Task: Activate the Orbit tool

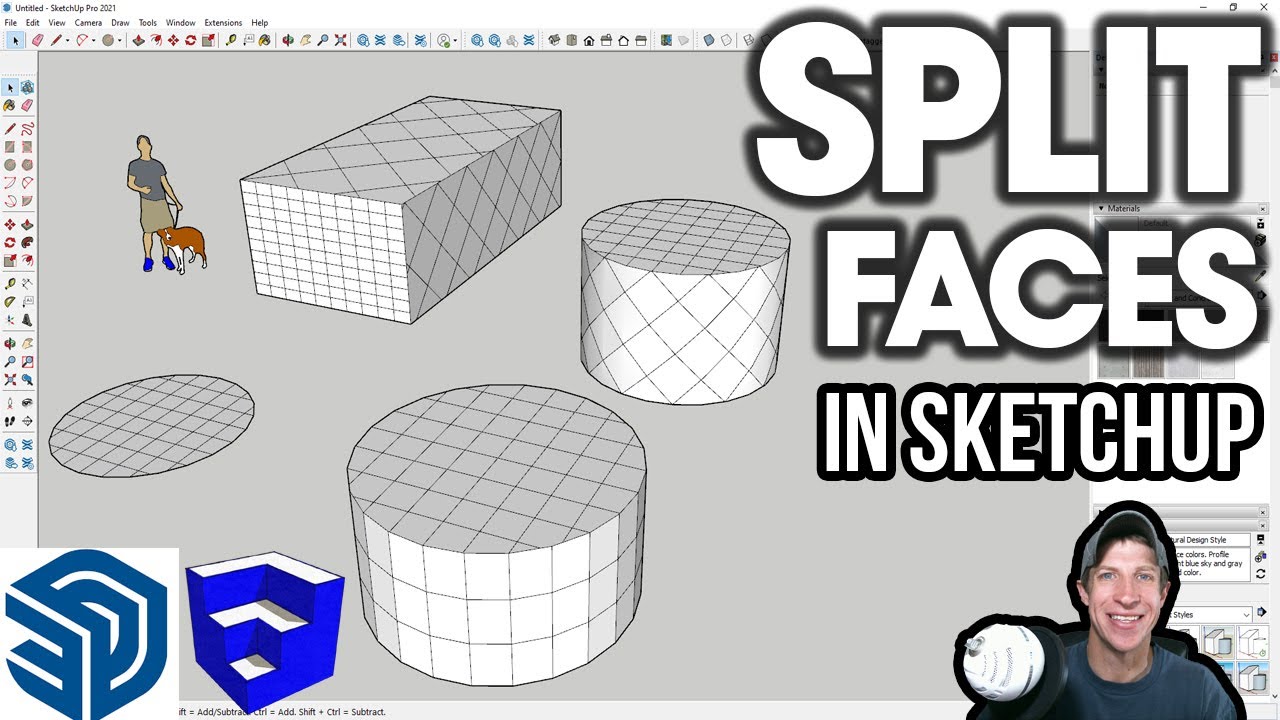Action: pyautogui.click(x=286, y=40)
